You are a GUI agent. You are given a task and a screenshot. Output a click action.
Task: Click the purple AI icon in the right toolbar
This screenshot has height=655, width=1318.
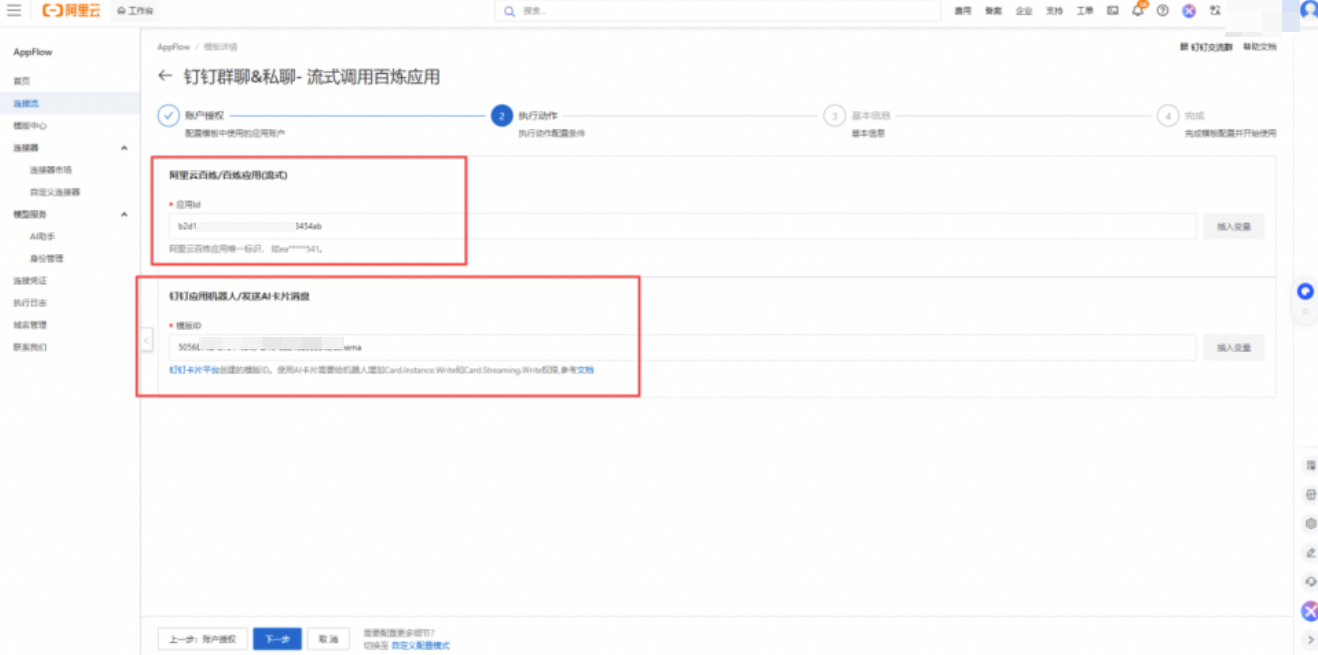click(1309, 611)
